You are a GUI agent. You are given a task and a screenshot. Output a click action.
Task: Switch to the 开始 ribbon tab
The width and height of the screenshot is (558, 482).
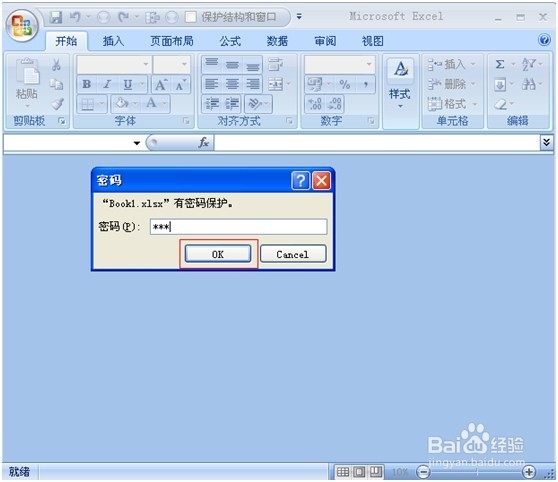pyautogui.click(x=66, y=41)
